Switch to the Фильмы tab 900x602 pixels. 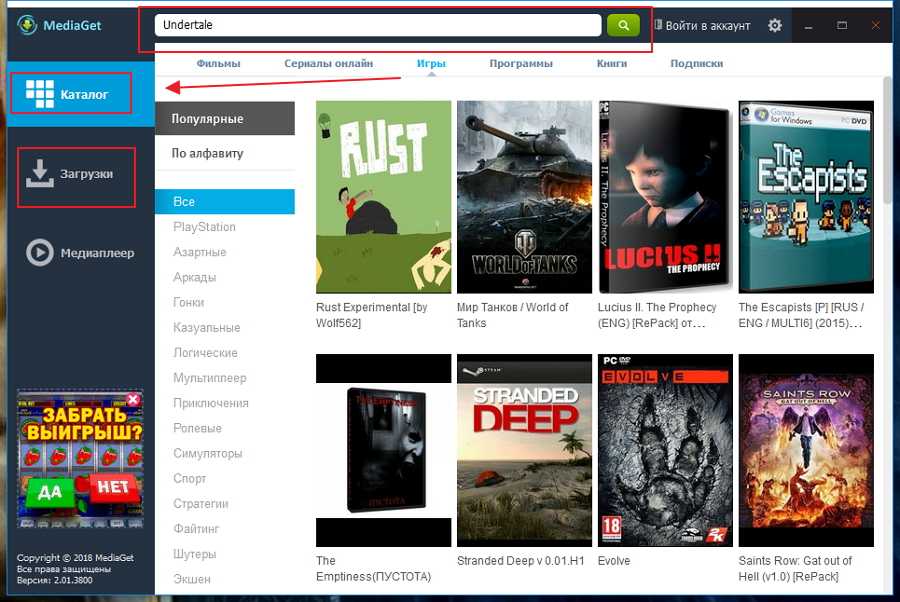click(x=218, y=63)
